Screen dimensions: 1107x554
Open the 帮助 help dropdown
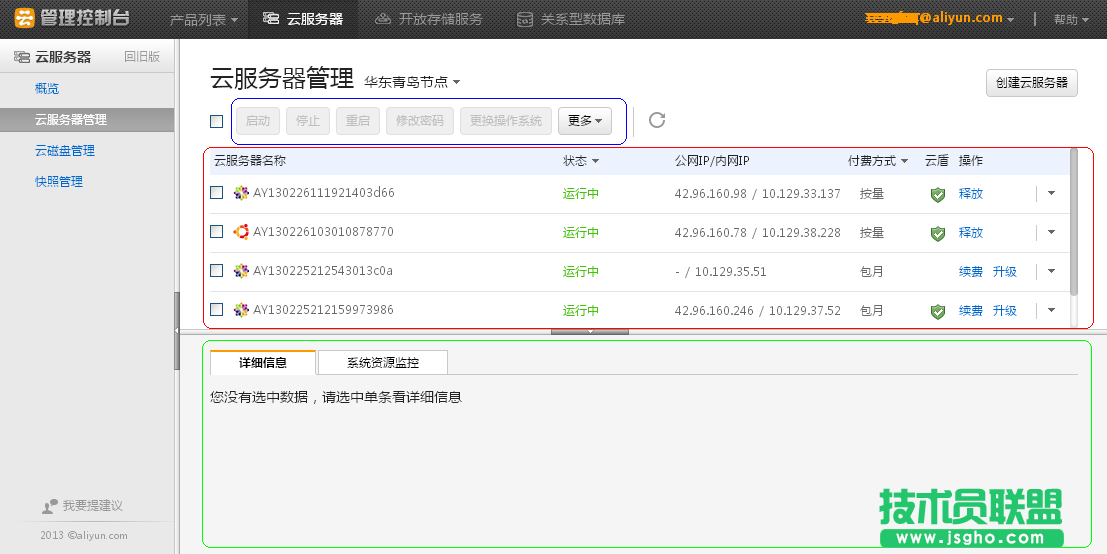click(1071, 20)
